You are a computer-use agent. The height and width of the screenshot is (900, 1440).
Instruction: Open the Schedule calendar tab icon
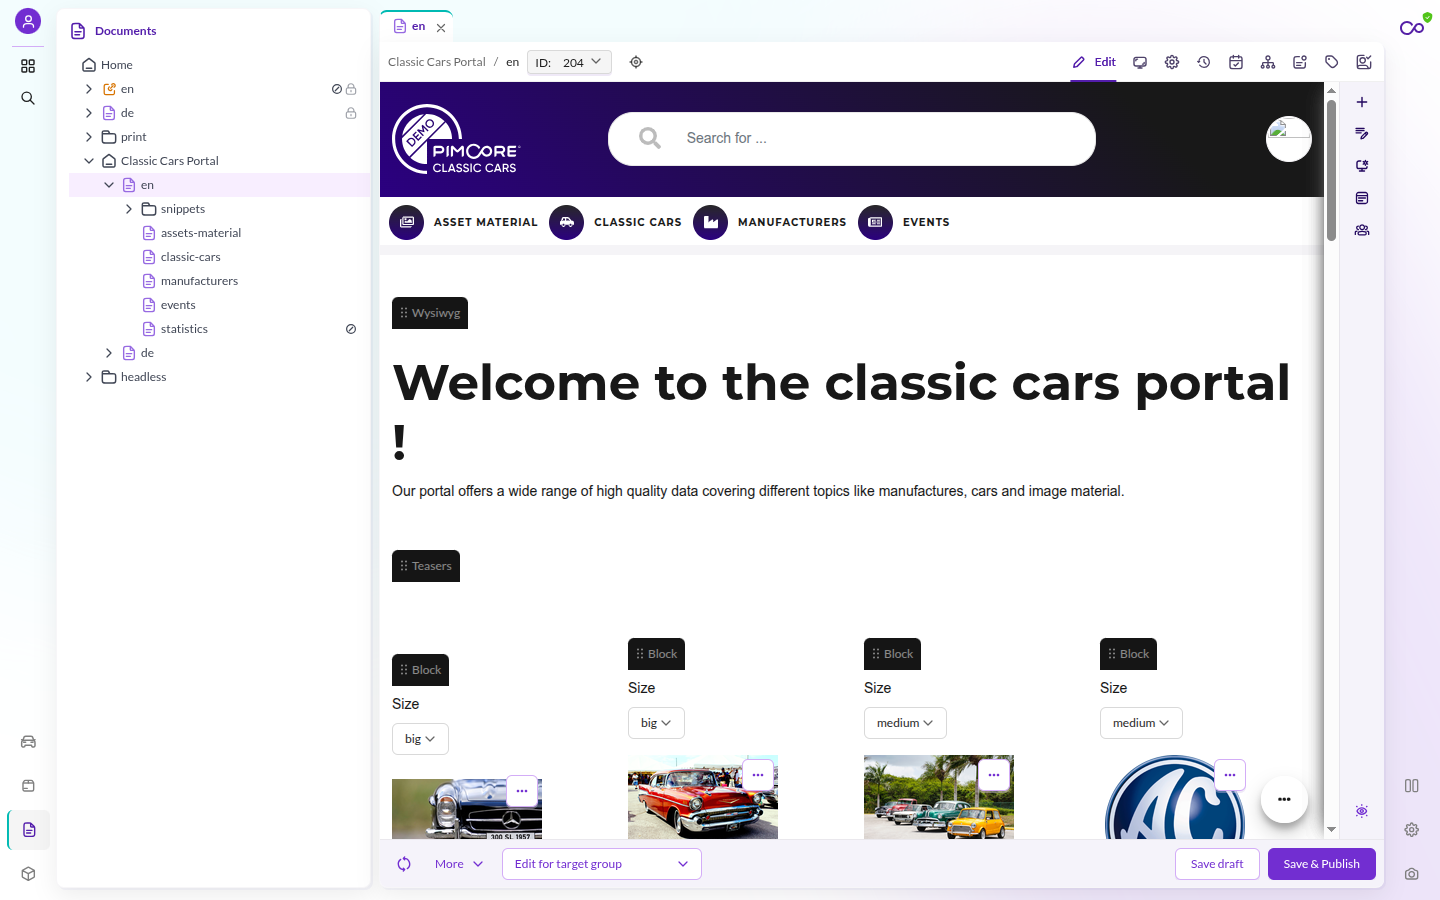1236,62
